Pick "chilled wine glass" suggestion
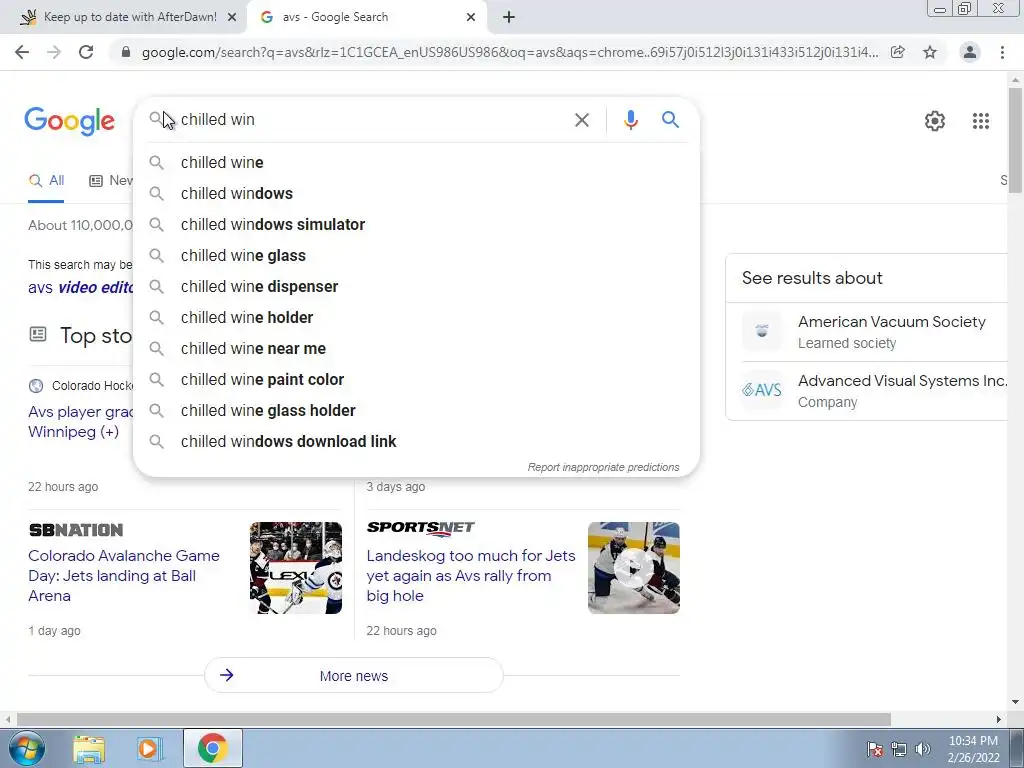This screenshot has width=1024, height=768. [416, 255]
